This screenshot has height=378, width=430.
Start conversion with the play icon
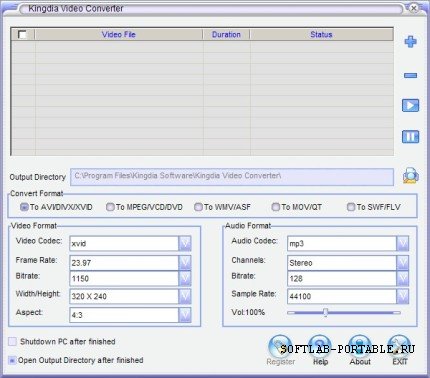click(410, 106)
